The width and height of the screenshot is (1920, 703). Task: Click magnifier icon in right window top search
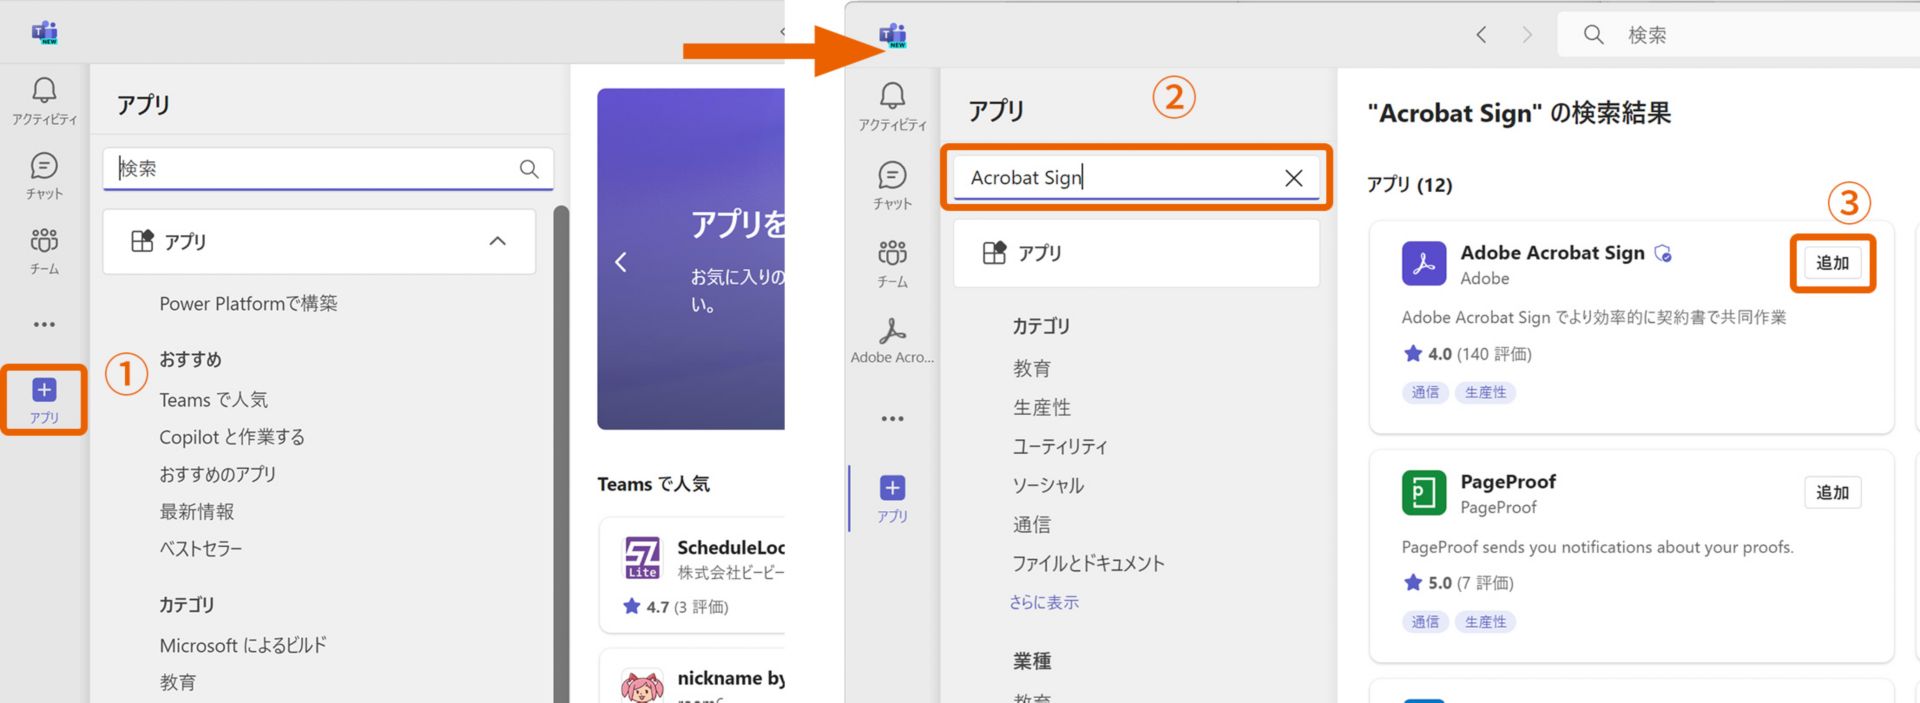point(1594,35)
